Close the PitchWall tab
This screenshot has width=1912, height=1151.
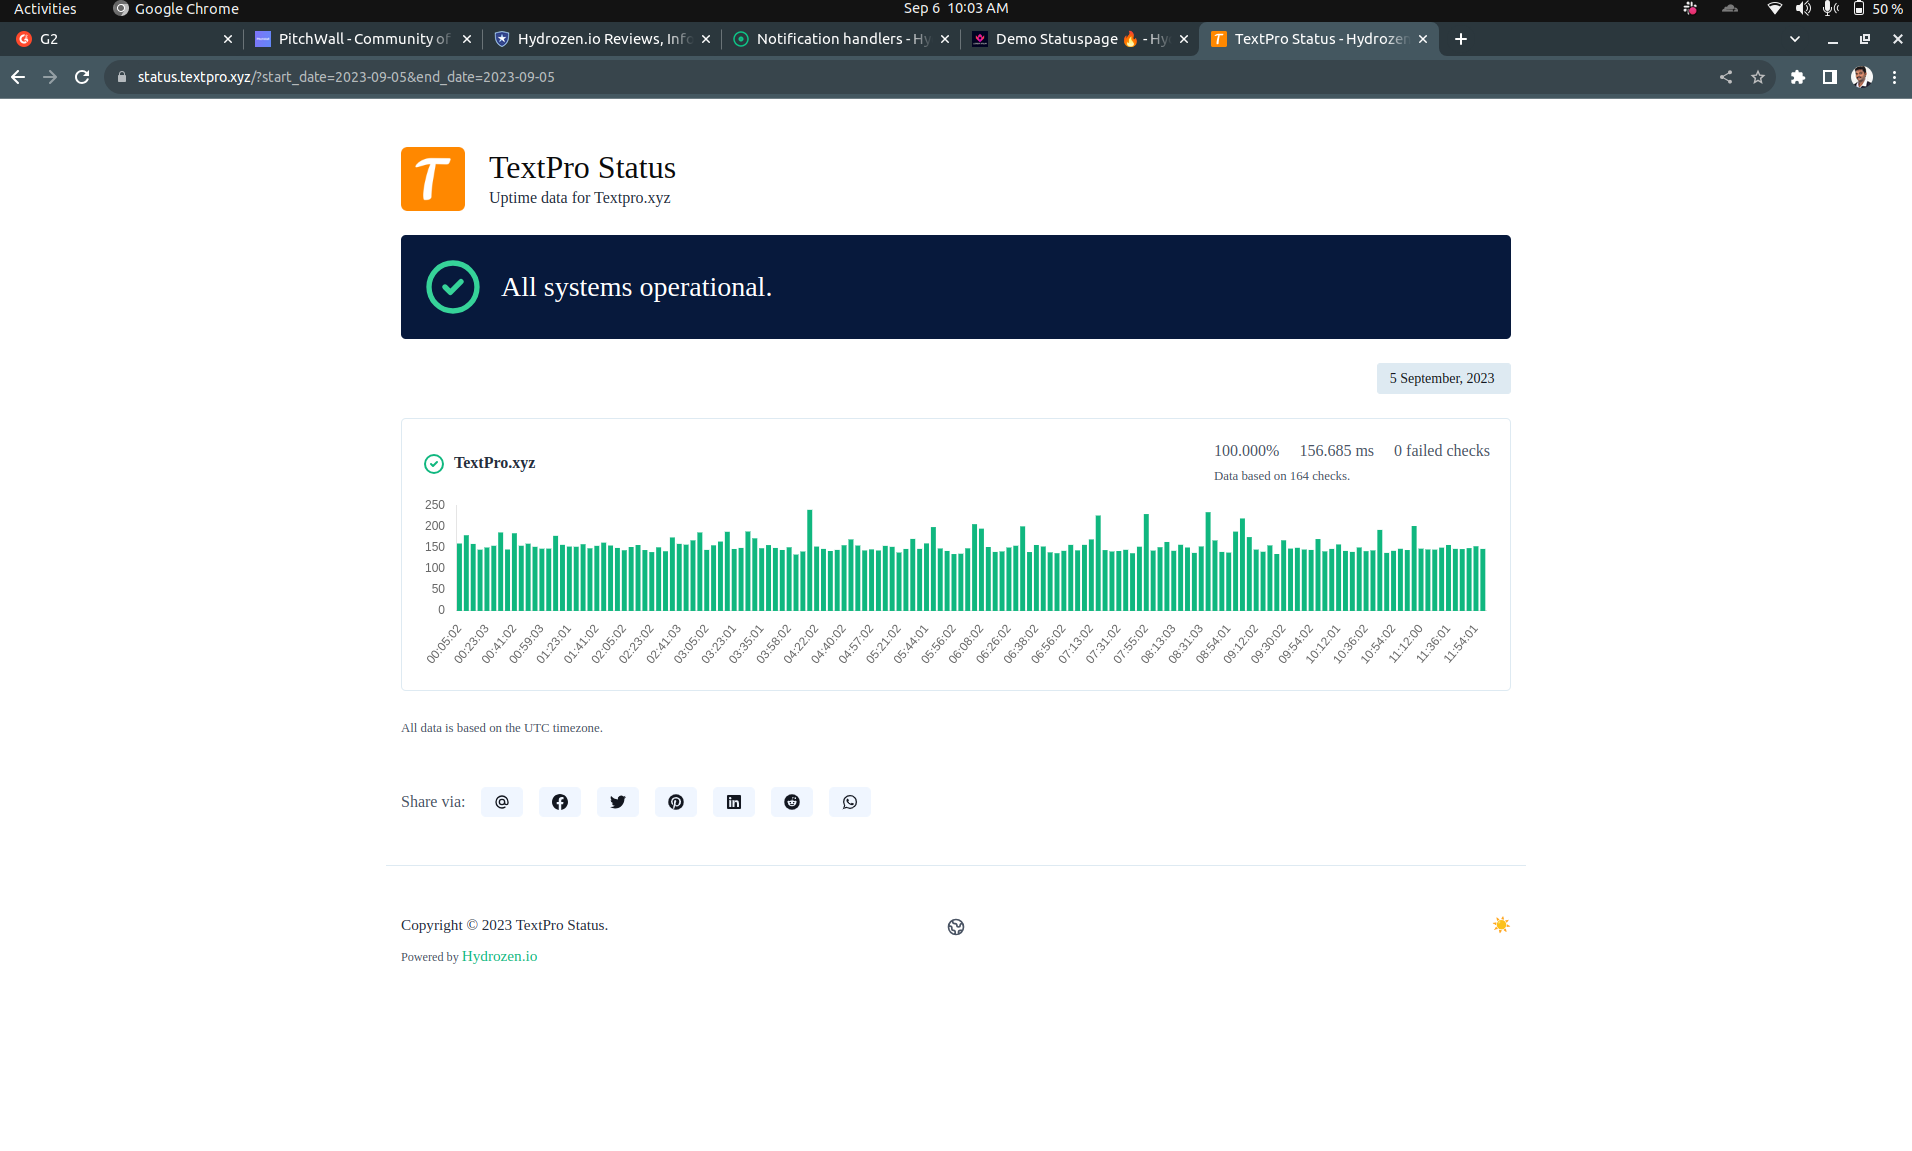pyautogui.click(x=467, y=39)
